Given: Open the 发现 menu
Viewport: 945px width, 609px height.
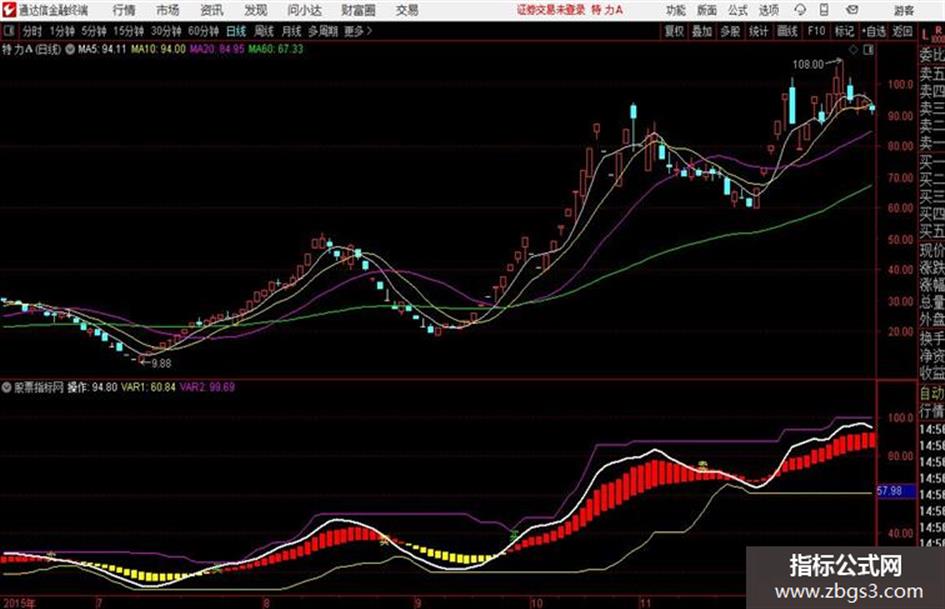Looking at the screenshot, I should click(256, 10).
